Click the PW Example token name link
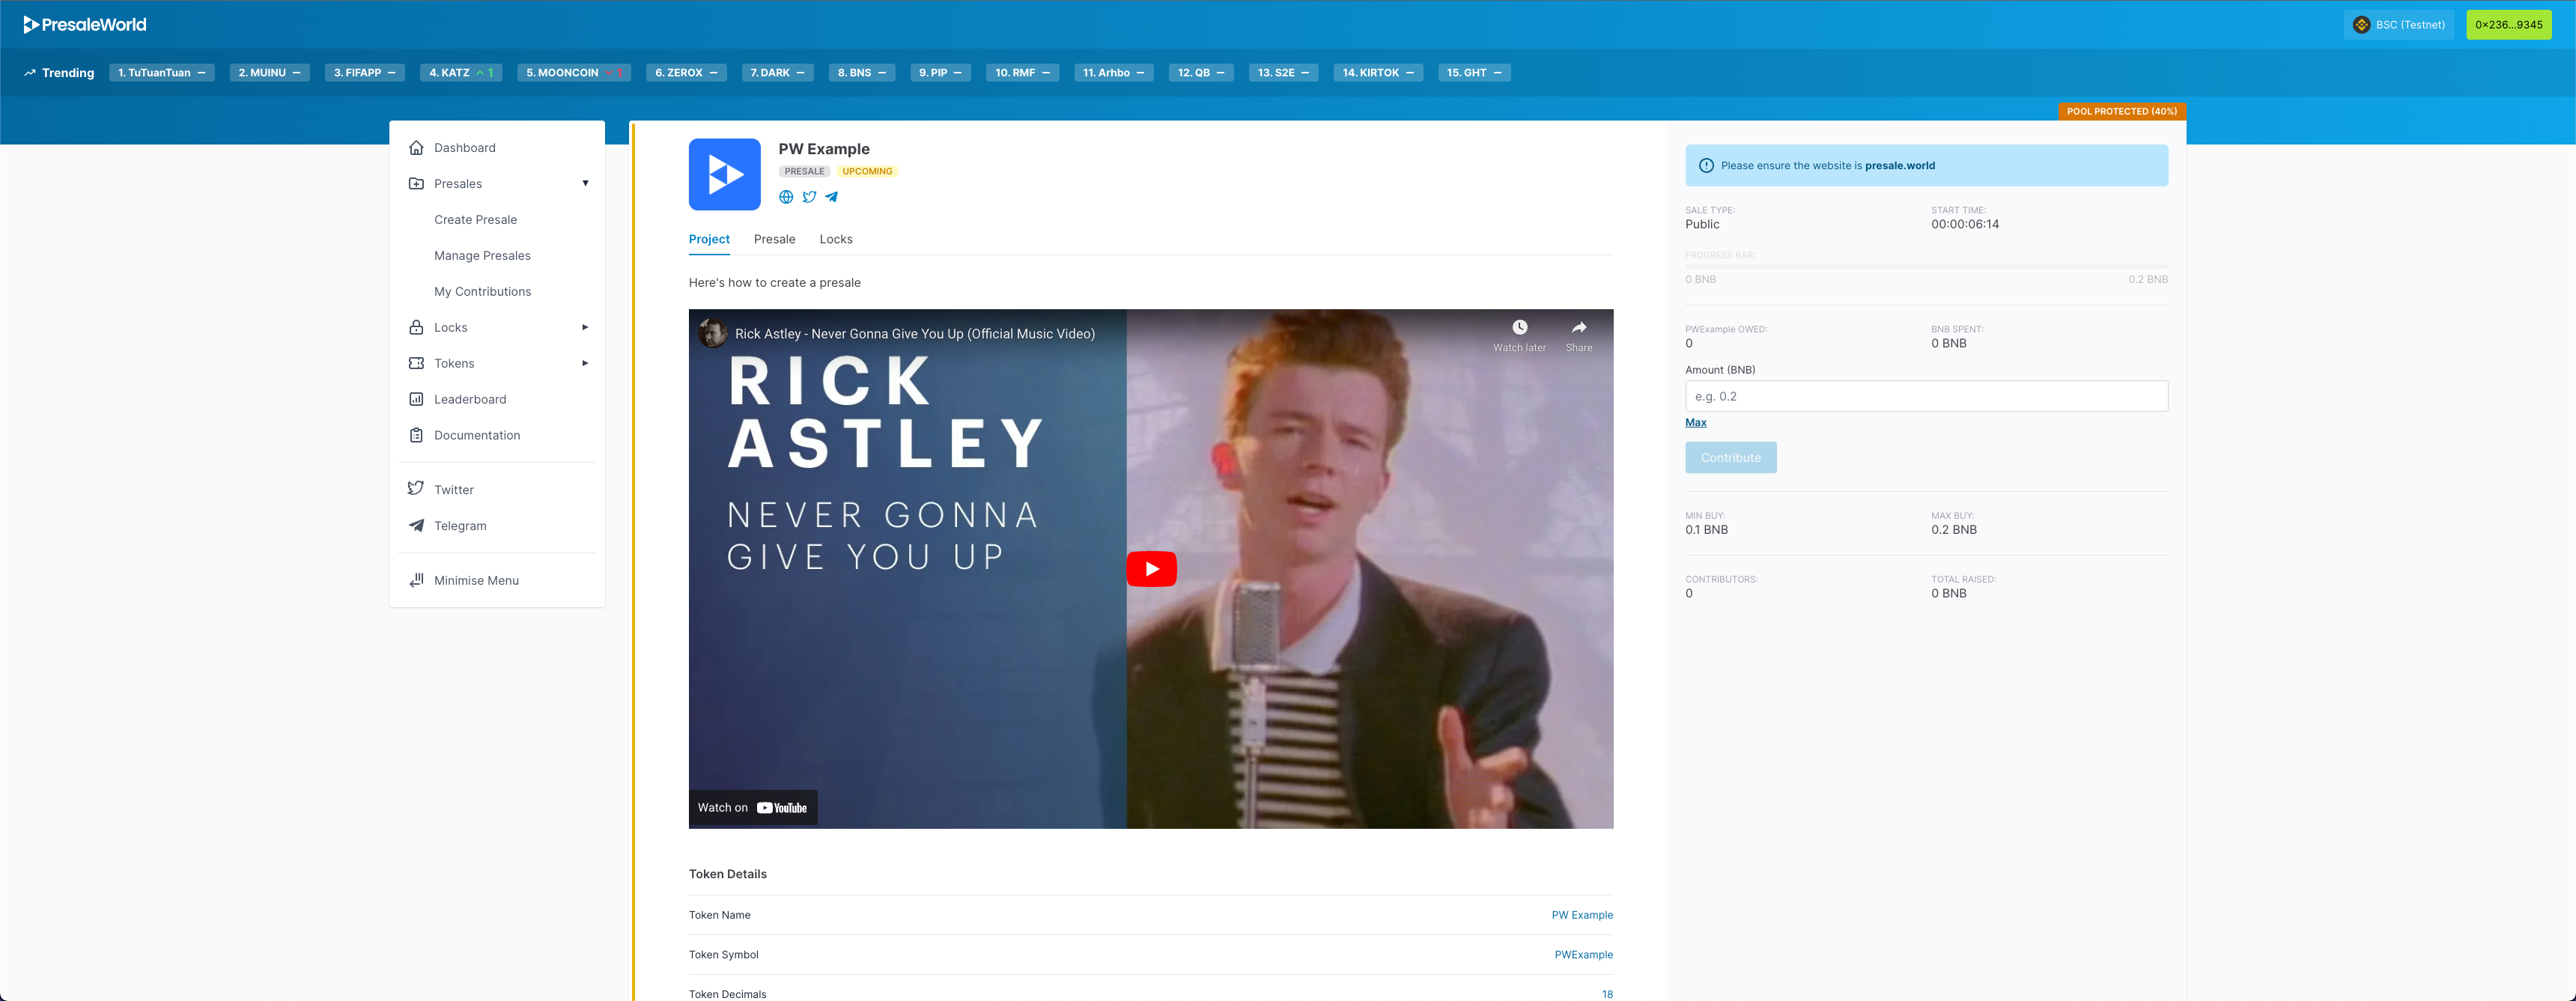 tap(1582, 915)
